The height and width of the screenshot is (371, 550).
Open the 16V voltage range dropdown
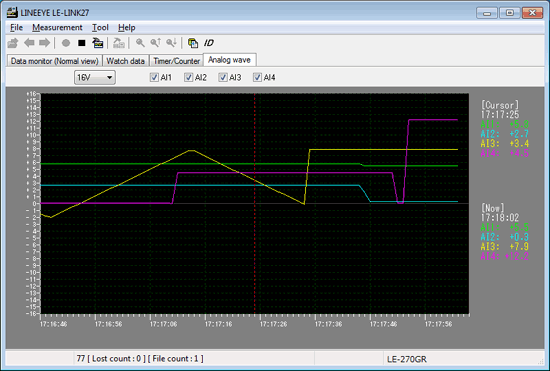click(95, 77)
